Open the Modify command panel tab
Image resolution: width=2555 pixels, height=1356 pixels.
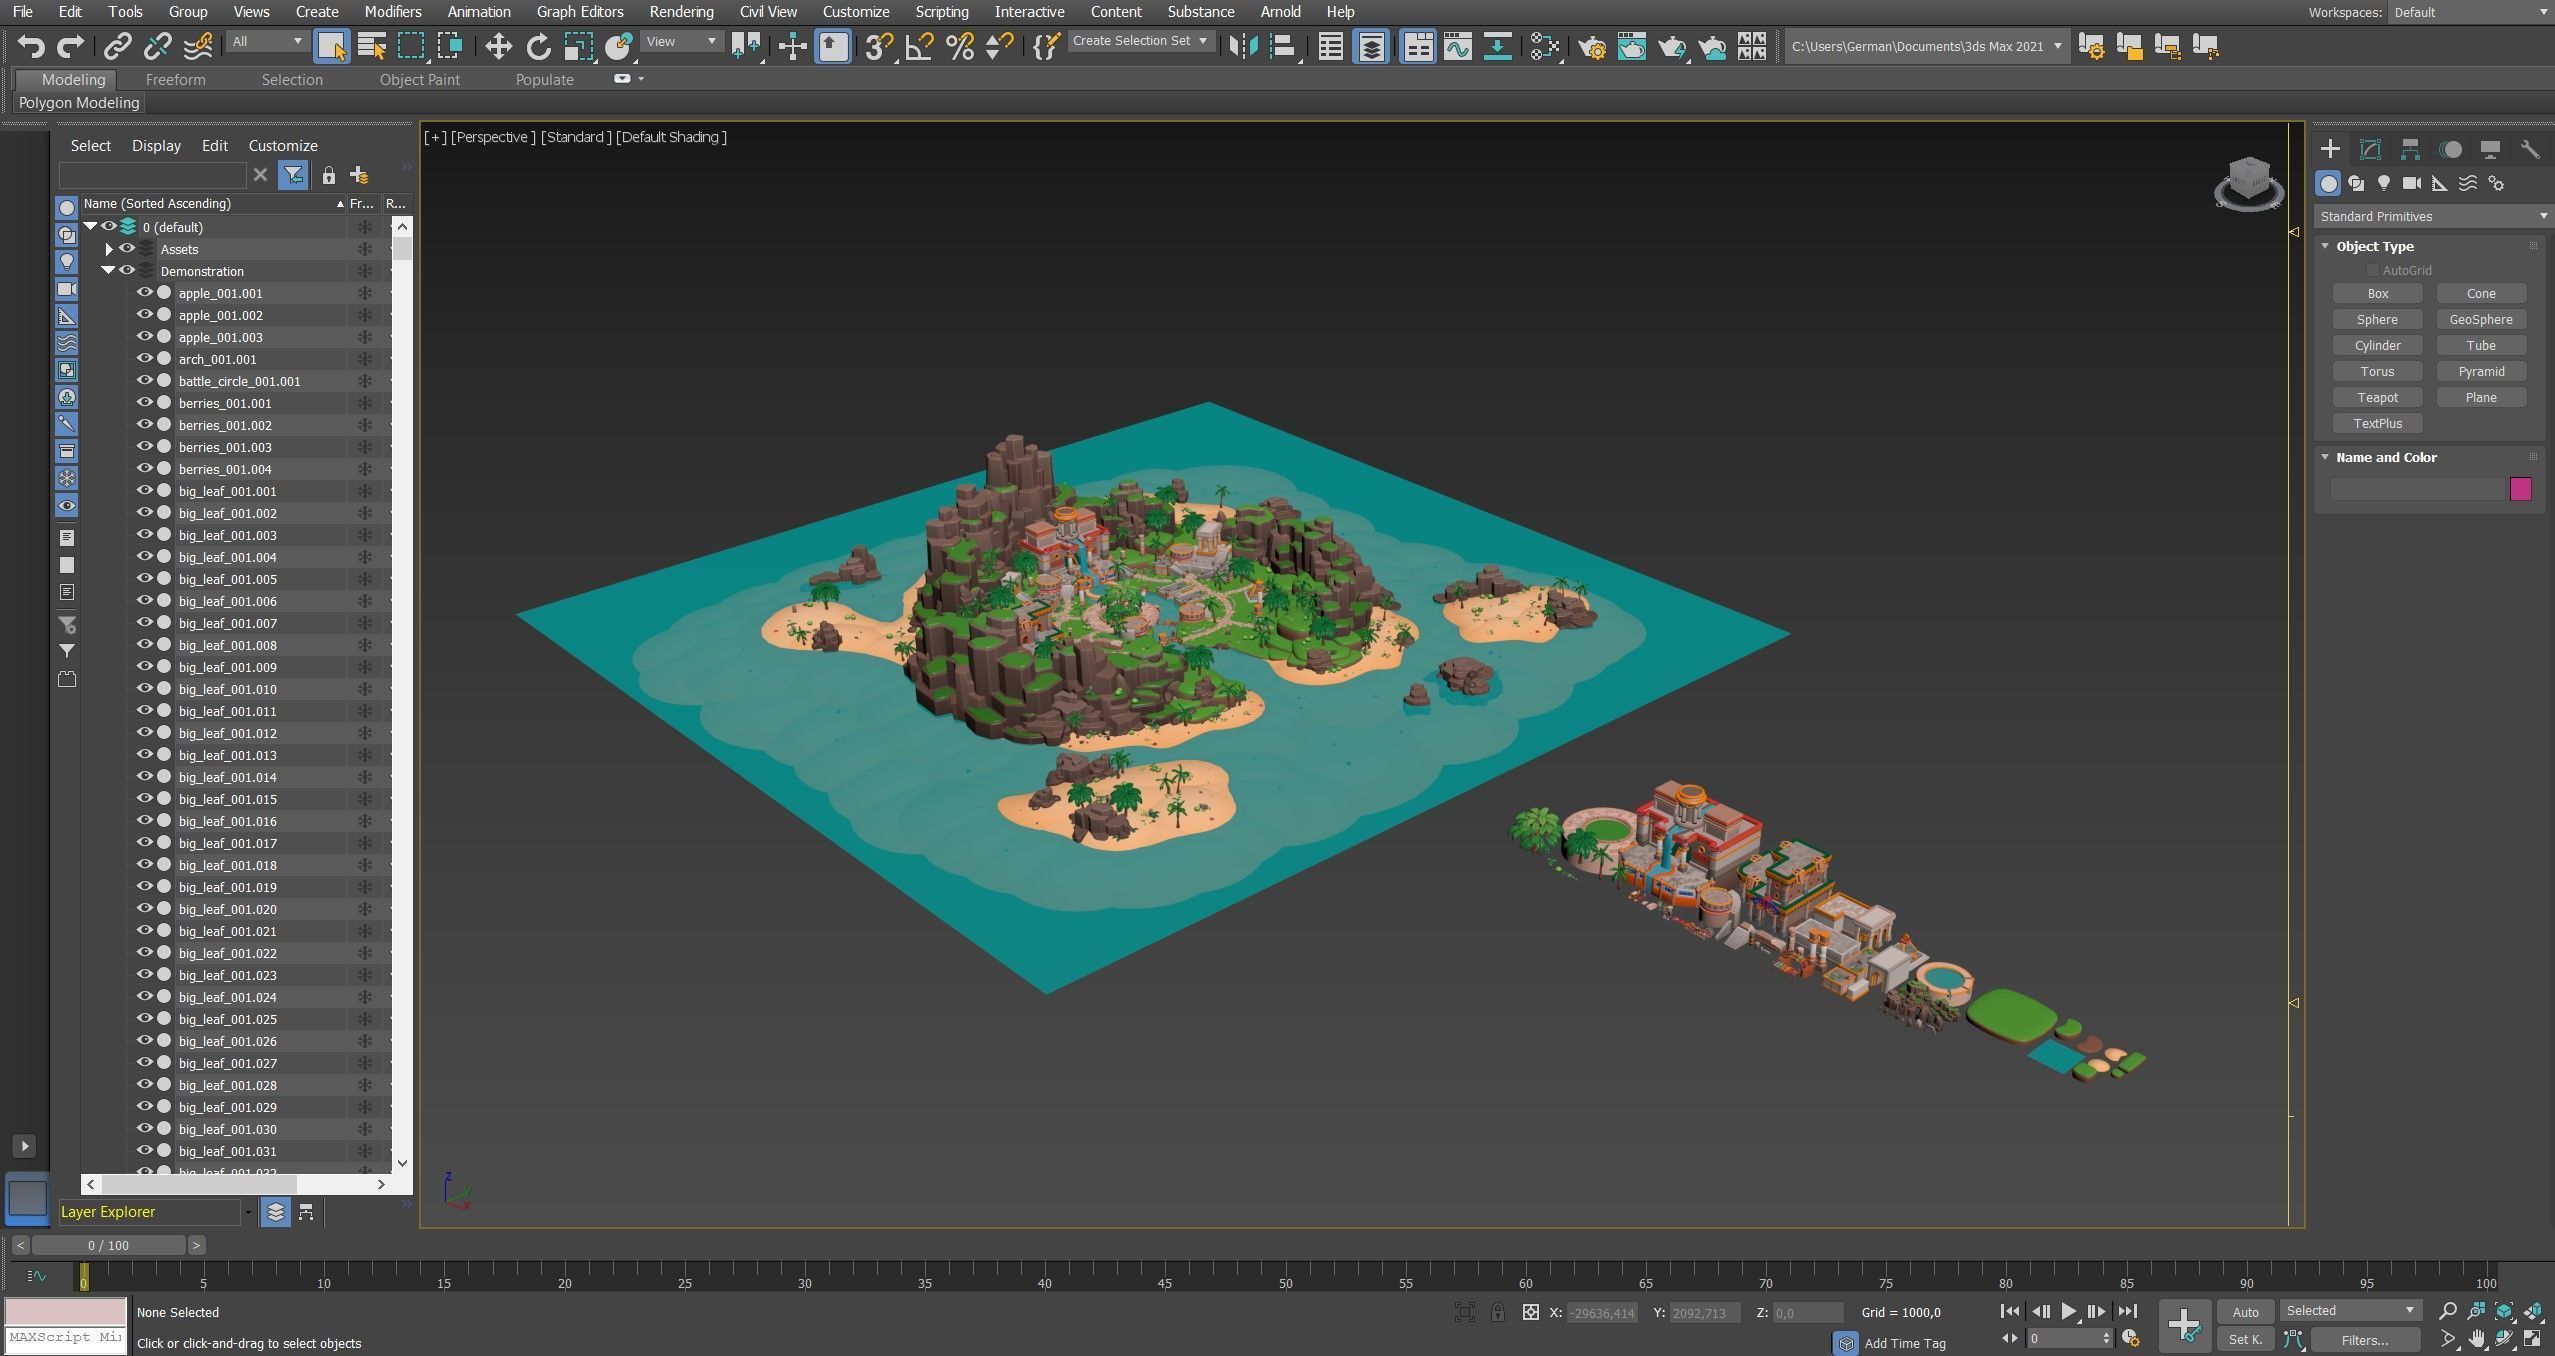(x=2370, y=149)
